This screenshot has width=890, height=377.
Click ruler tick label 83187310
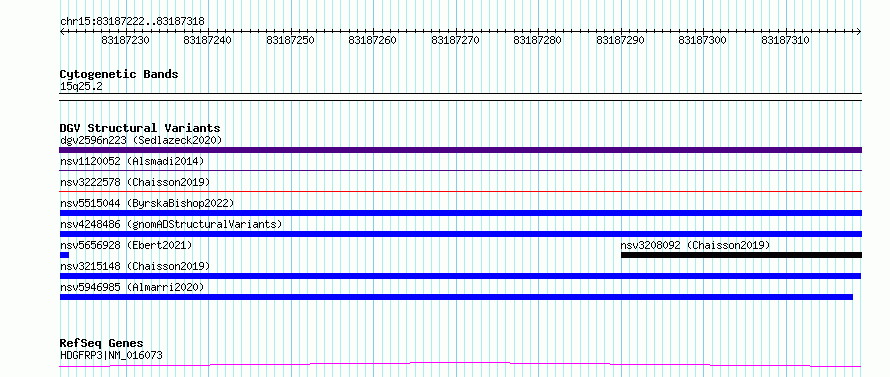click(786, 40)
